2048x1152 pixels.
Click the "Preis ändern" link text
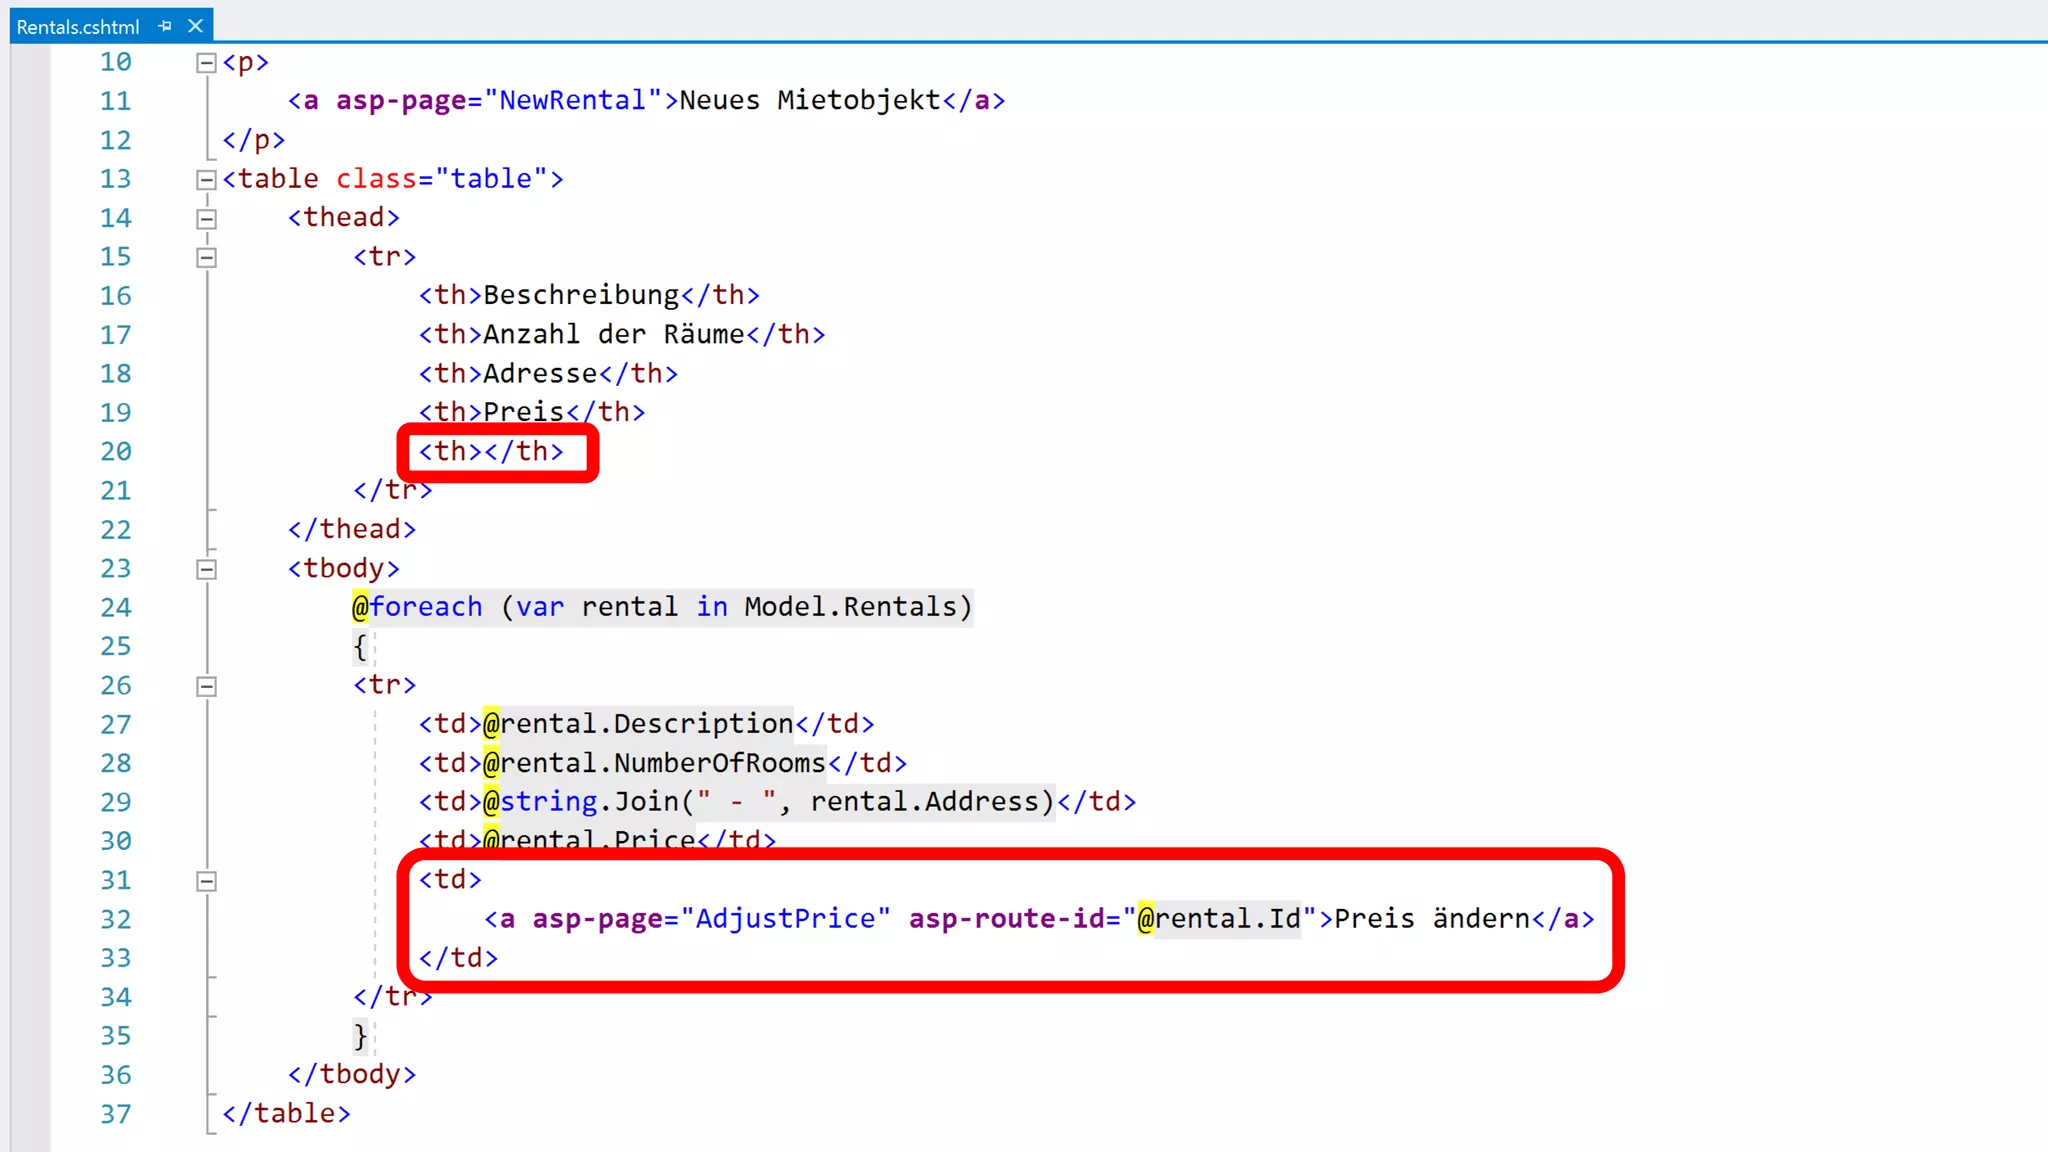[1431, 919]
